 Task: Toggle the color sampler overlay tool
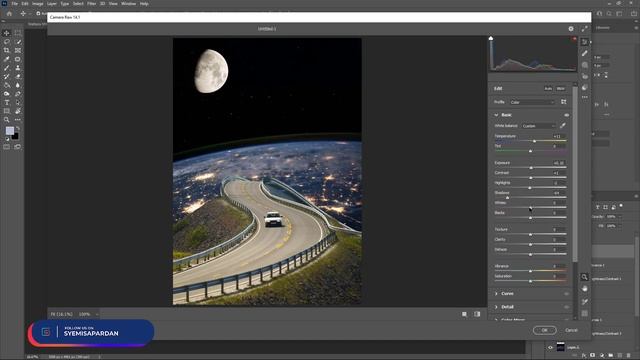[x=584, y=301]
